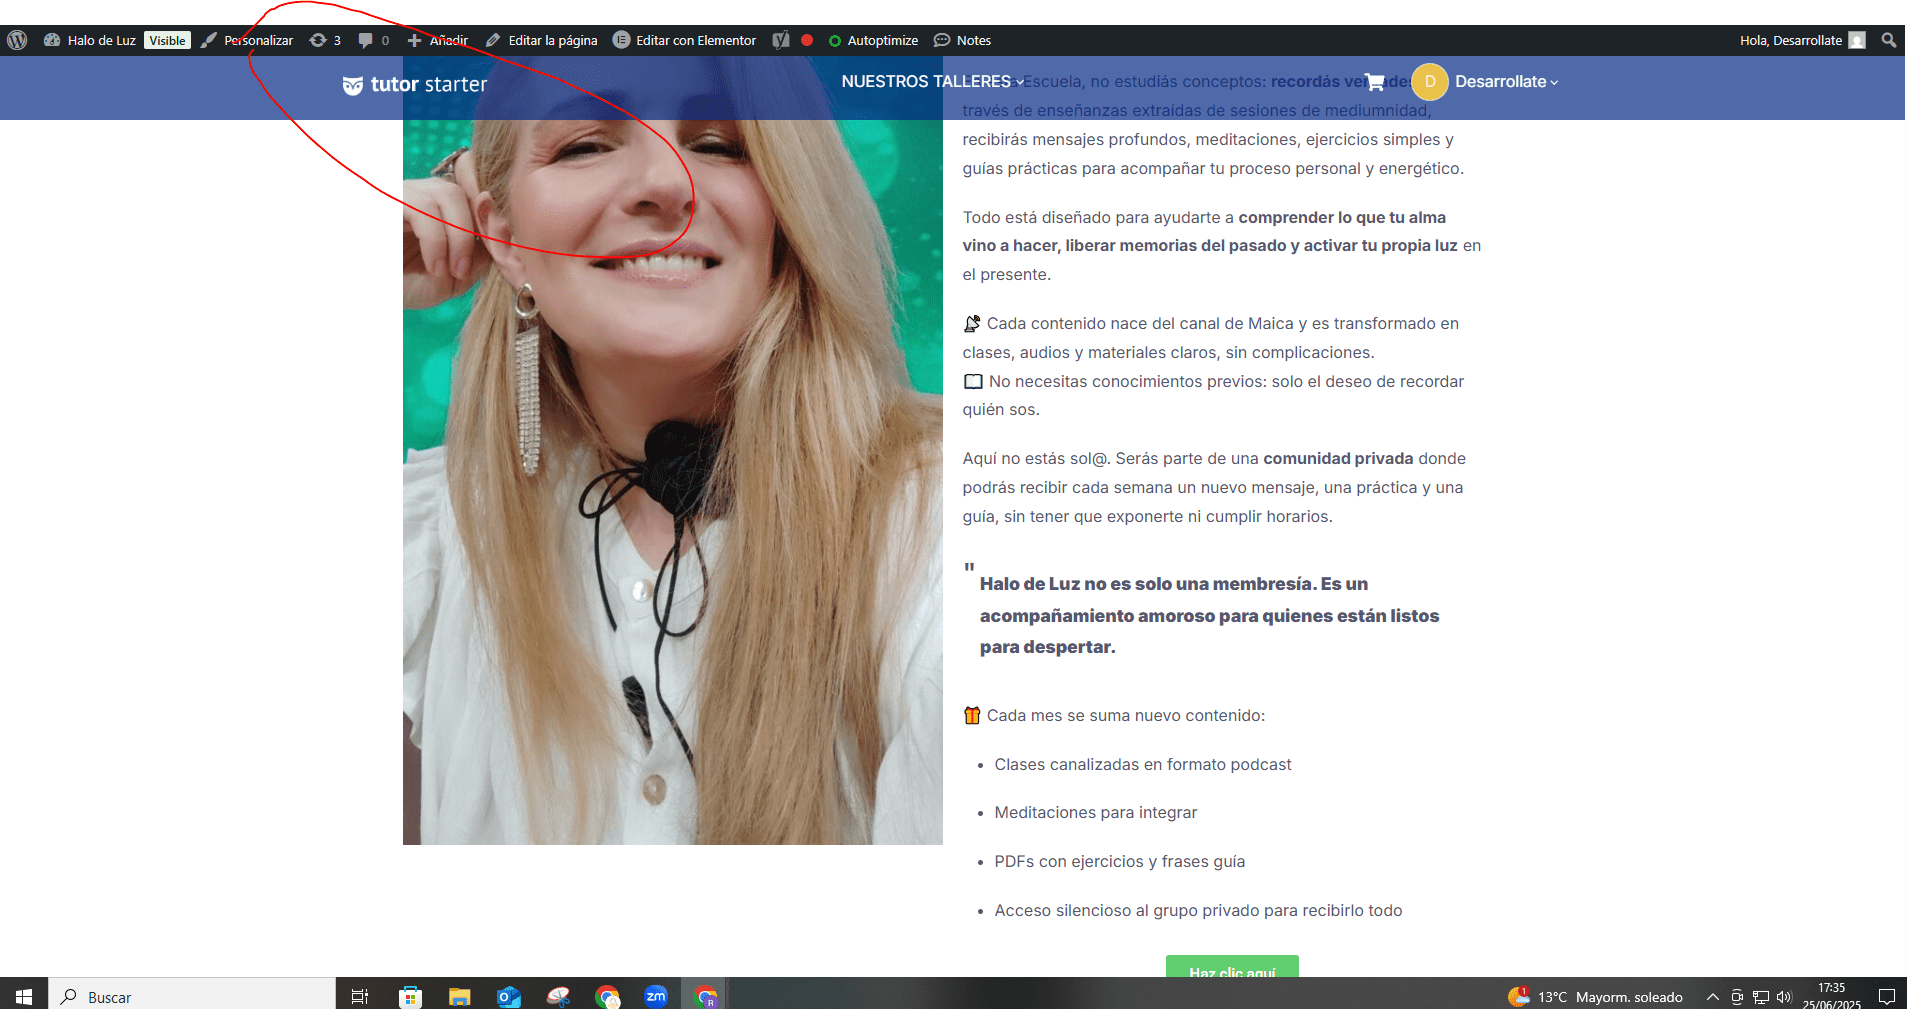View the 3 pending updates
This screenshot has width=1907, height=1009.
pyautogui.click(x=326, y=40)
